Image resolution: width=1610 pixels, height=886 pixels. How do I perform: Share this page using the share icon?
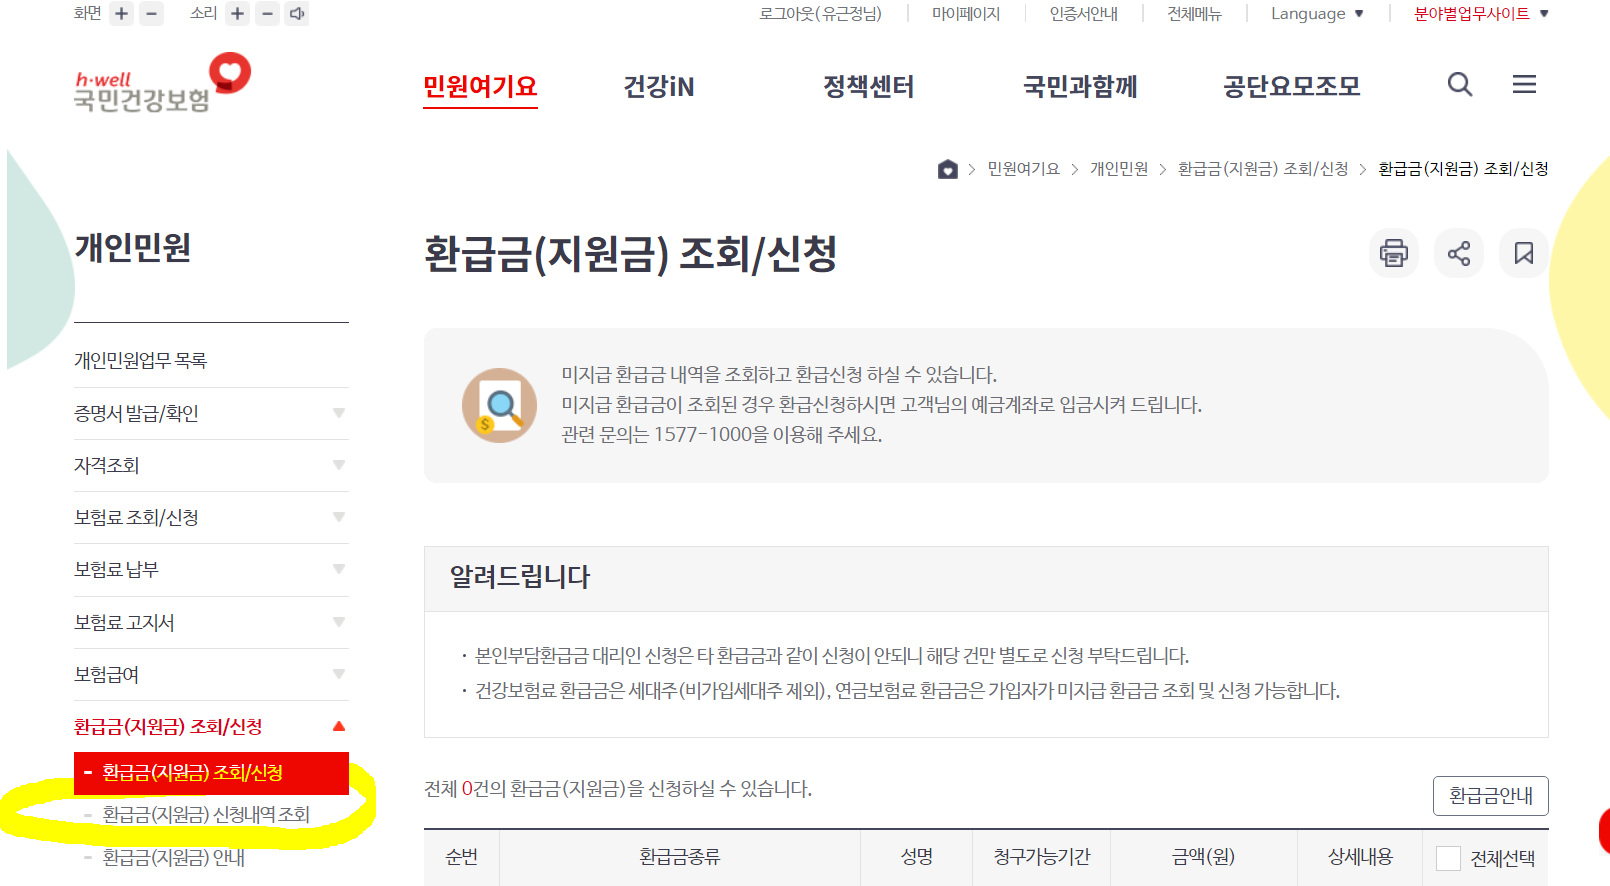tap(1459, 253)
